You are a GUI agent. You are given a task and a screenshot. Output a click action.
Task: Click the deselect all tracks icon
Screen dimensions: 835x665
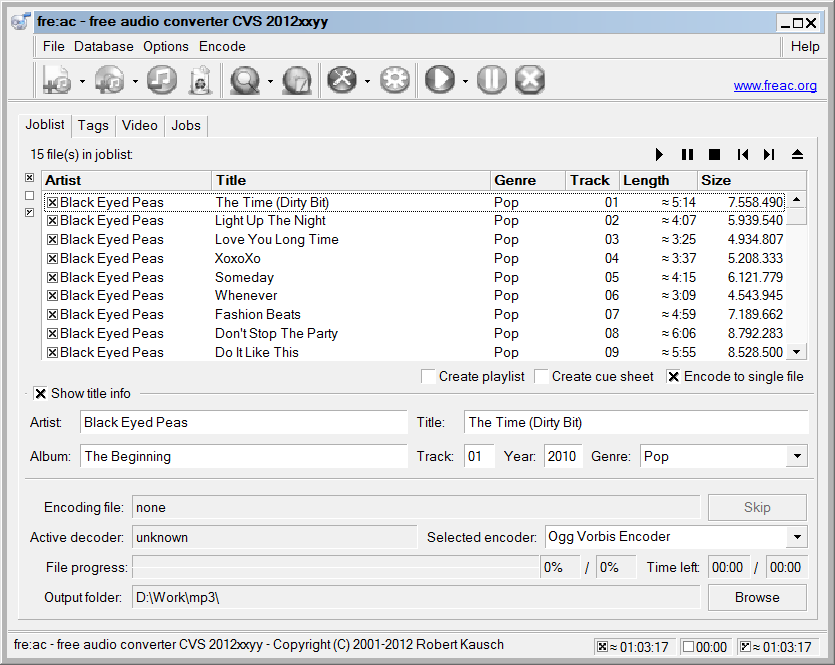click(30, 195)
